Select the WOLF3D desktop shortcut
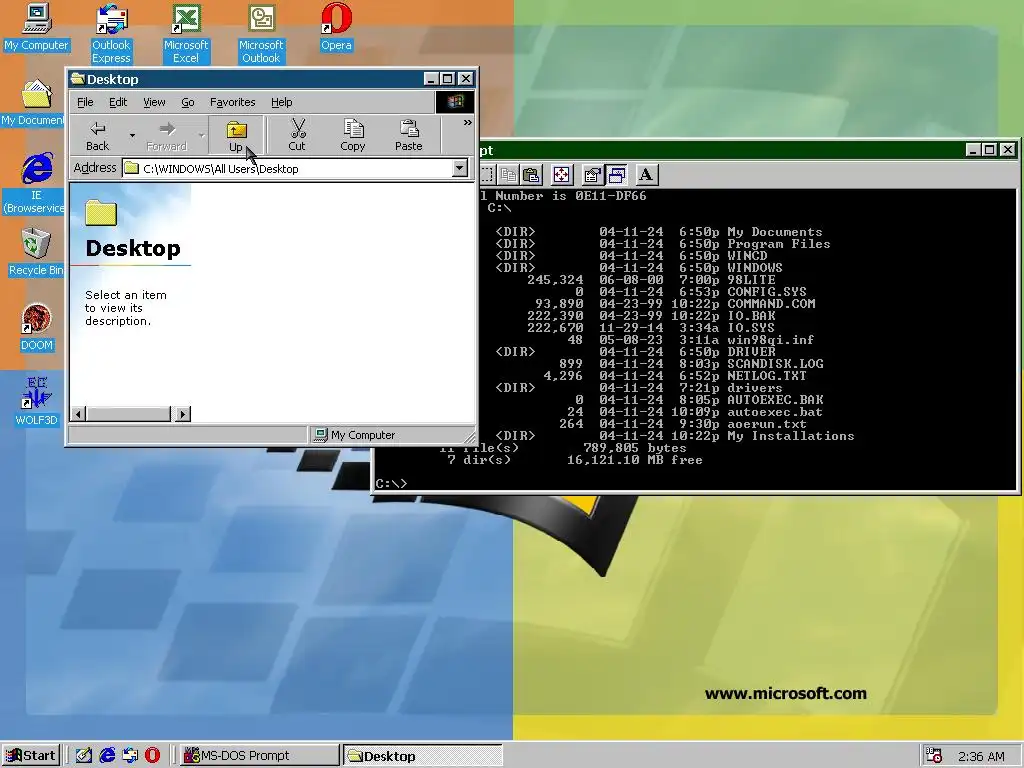The image size is (1024, 768). (x=37, y=402)
